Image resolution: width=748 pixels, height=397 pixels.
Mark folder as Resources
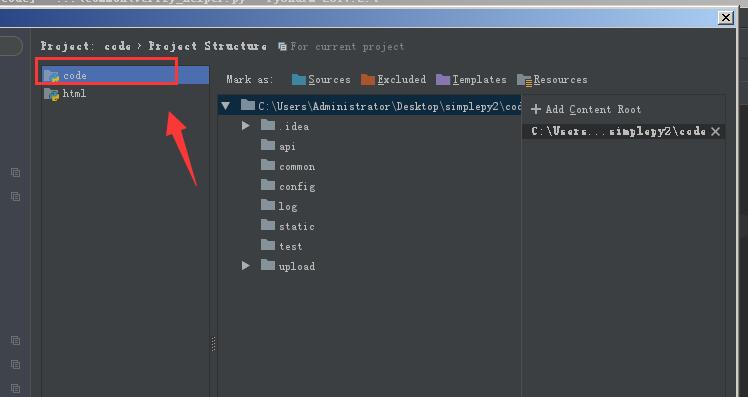coord(552,80)
